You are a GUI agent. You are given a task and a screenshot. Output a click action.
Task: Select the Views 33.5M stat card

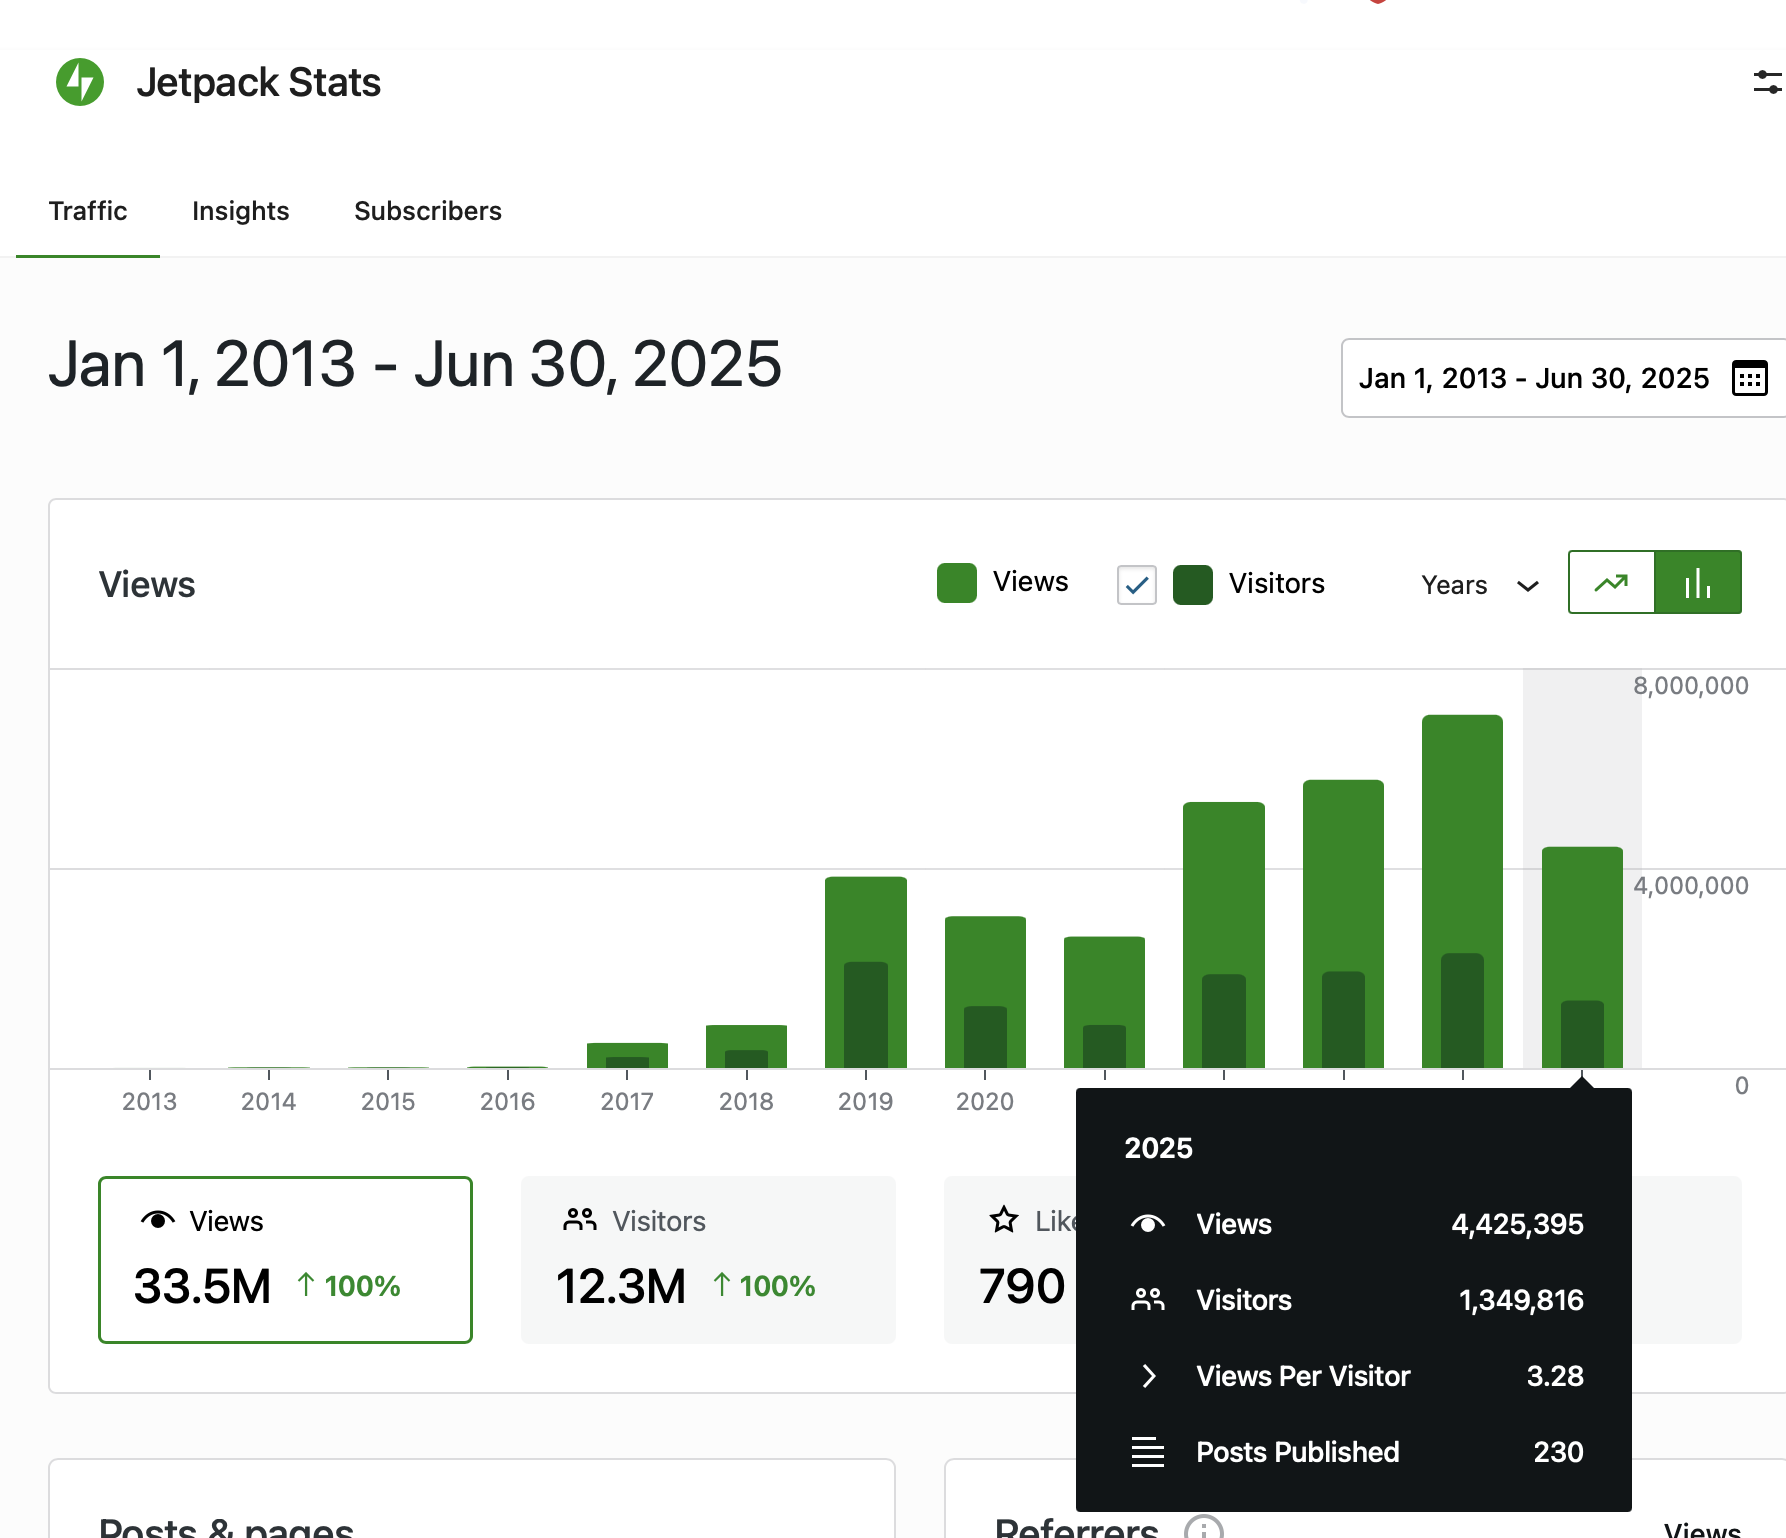(285, 1260)
